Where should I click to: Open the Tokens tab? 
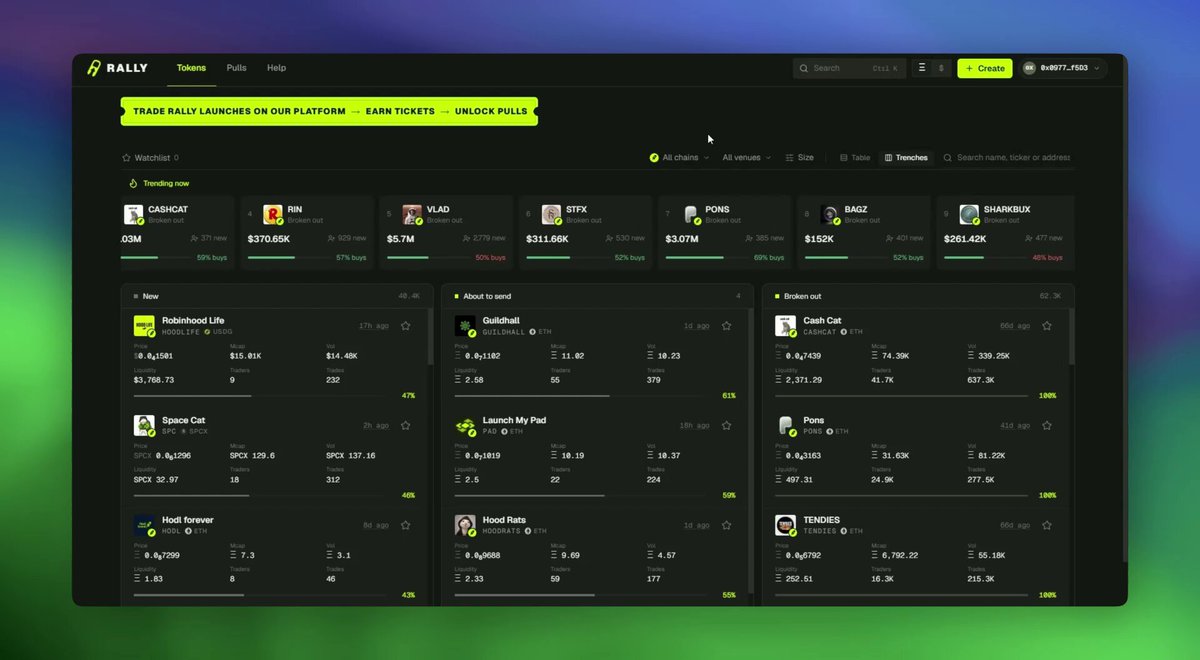click(x=191, y=68)
